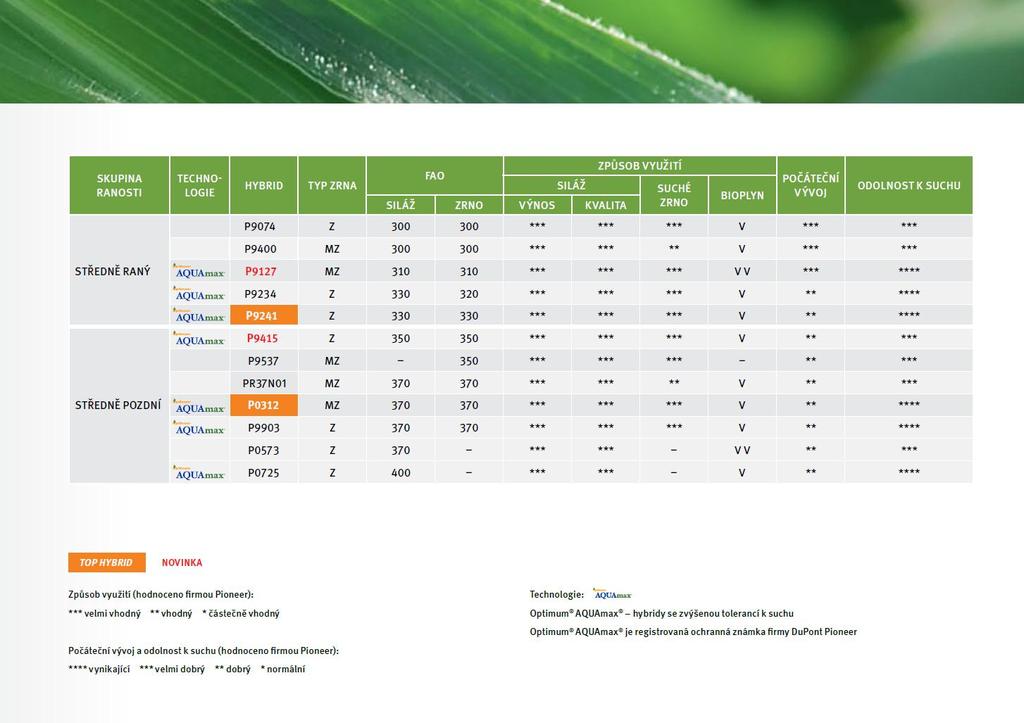The width and height of the screenshot is (1024, 723).
Task: Click hybrid name P9400
Action: [x=261, y=249]
